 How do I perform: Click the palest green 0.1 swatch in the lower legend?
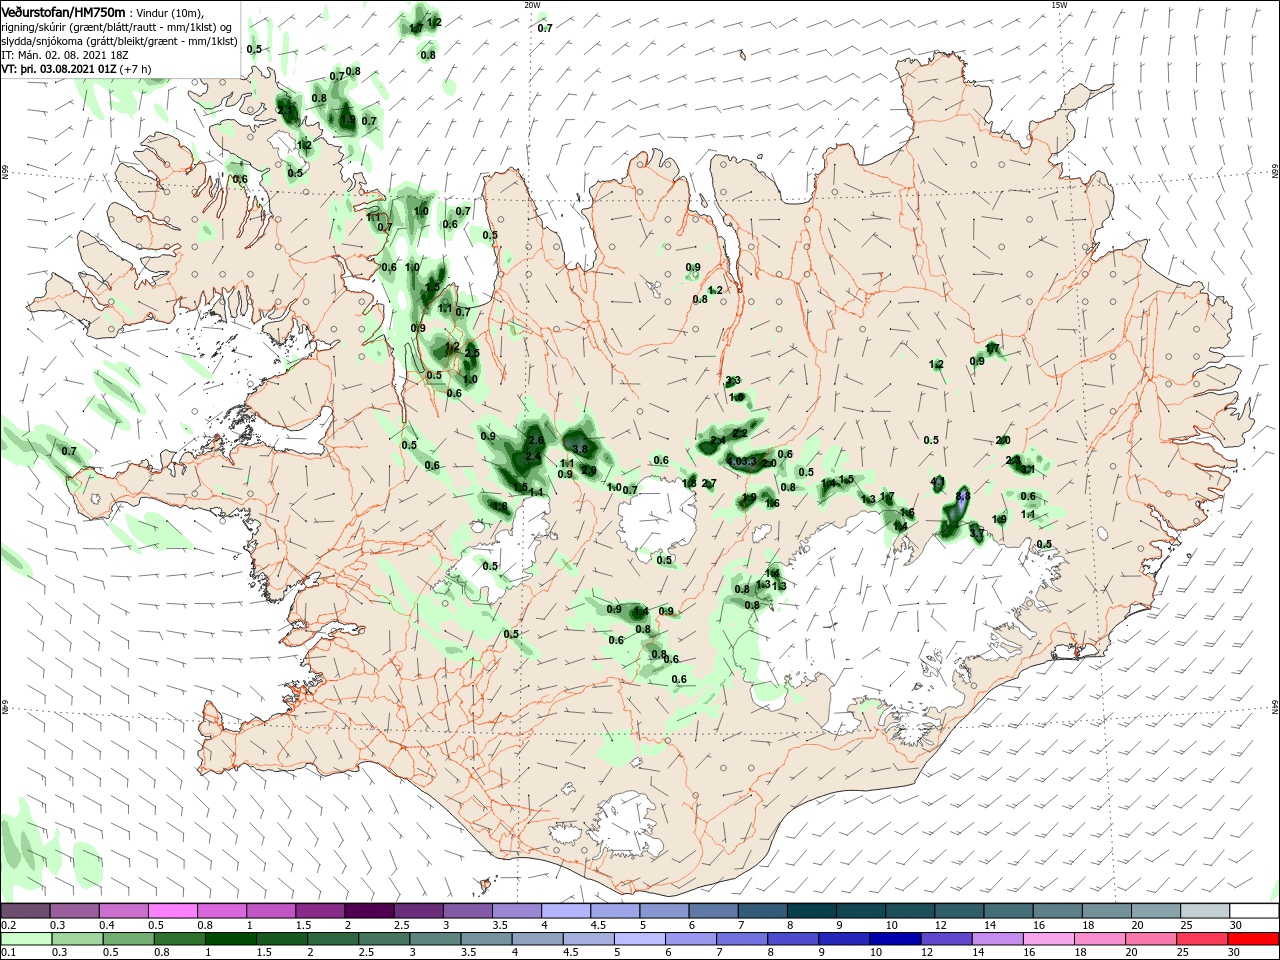pyautogui.click(x=26, y=939)
